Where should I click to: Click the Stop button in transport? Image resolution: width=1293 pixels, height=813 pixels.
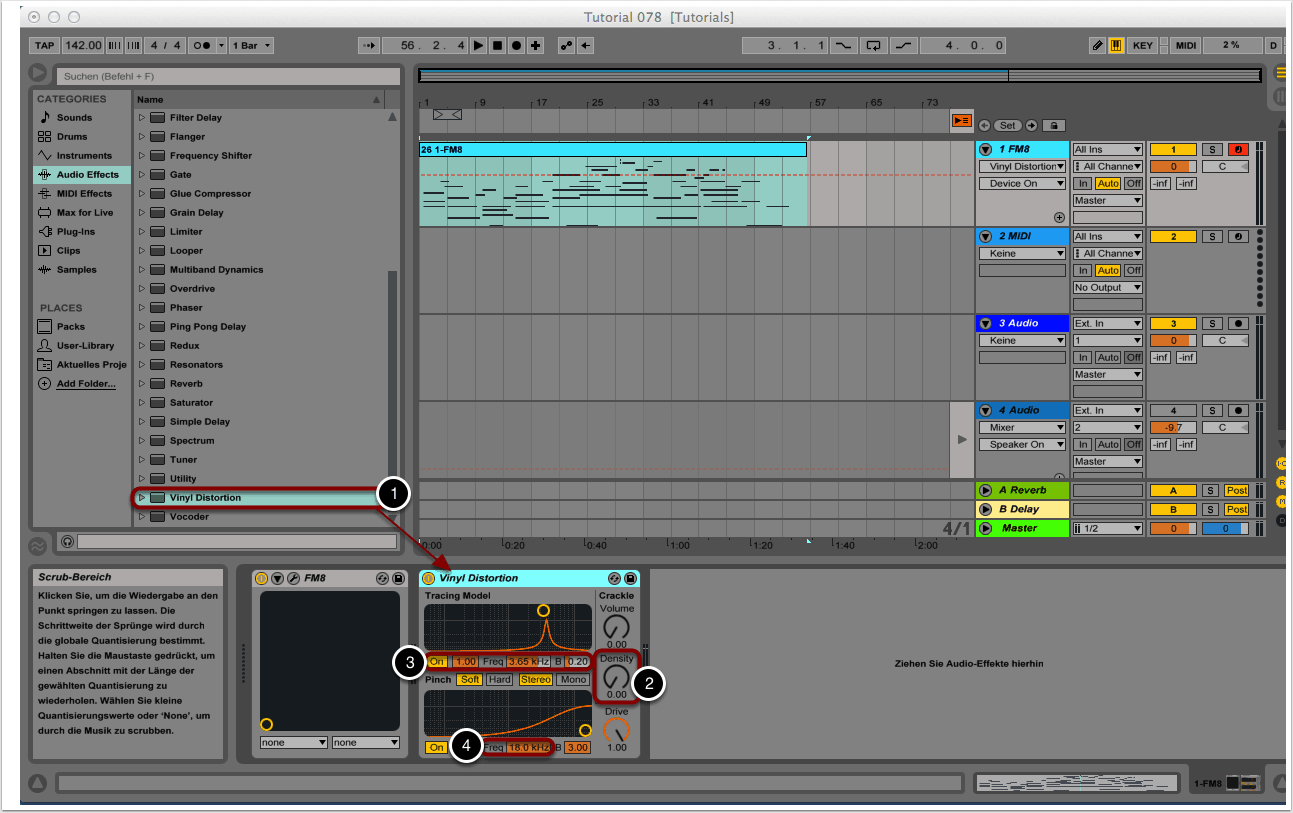(497, 45)
